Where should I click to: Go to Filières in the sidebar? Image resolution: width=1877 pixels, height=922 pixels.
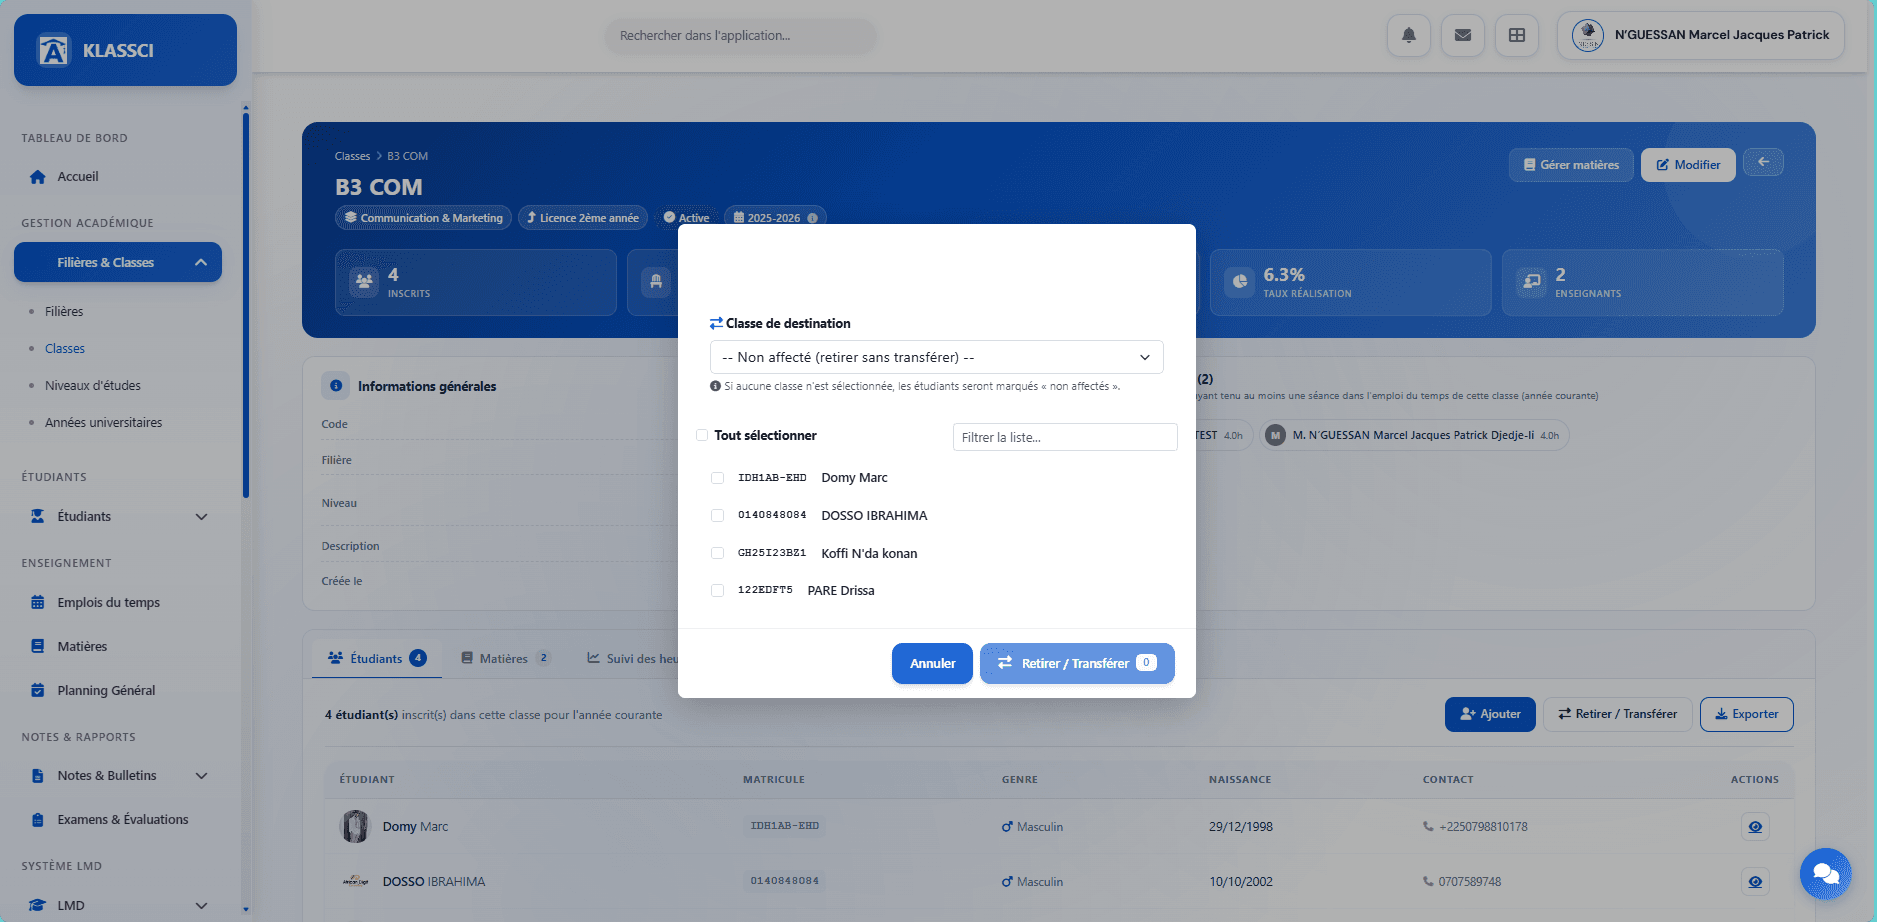pos(64,312)
